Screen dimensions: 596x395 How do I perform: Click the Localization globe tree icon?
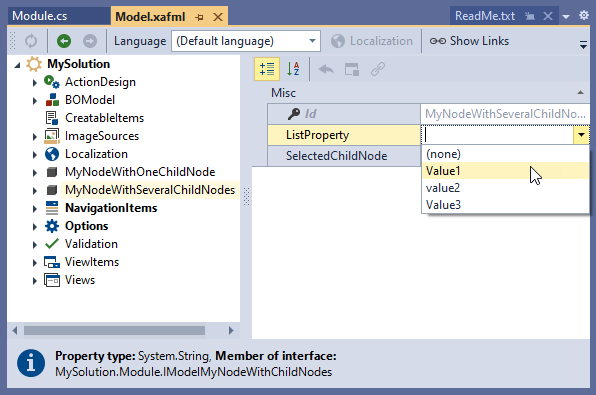52,154
